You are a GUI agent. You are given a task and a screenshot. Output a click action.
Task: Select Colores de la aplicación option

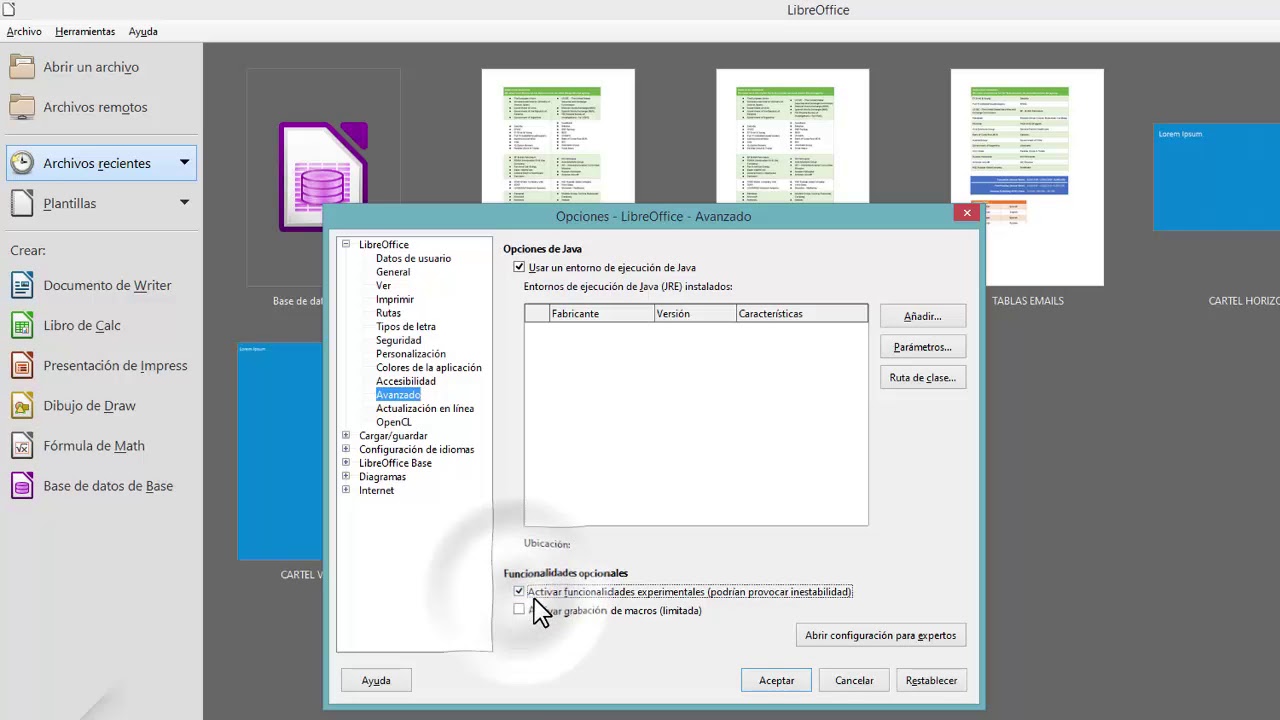click(429, 367)
